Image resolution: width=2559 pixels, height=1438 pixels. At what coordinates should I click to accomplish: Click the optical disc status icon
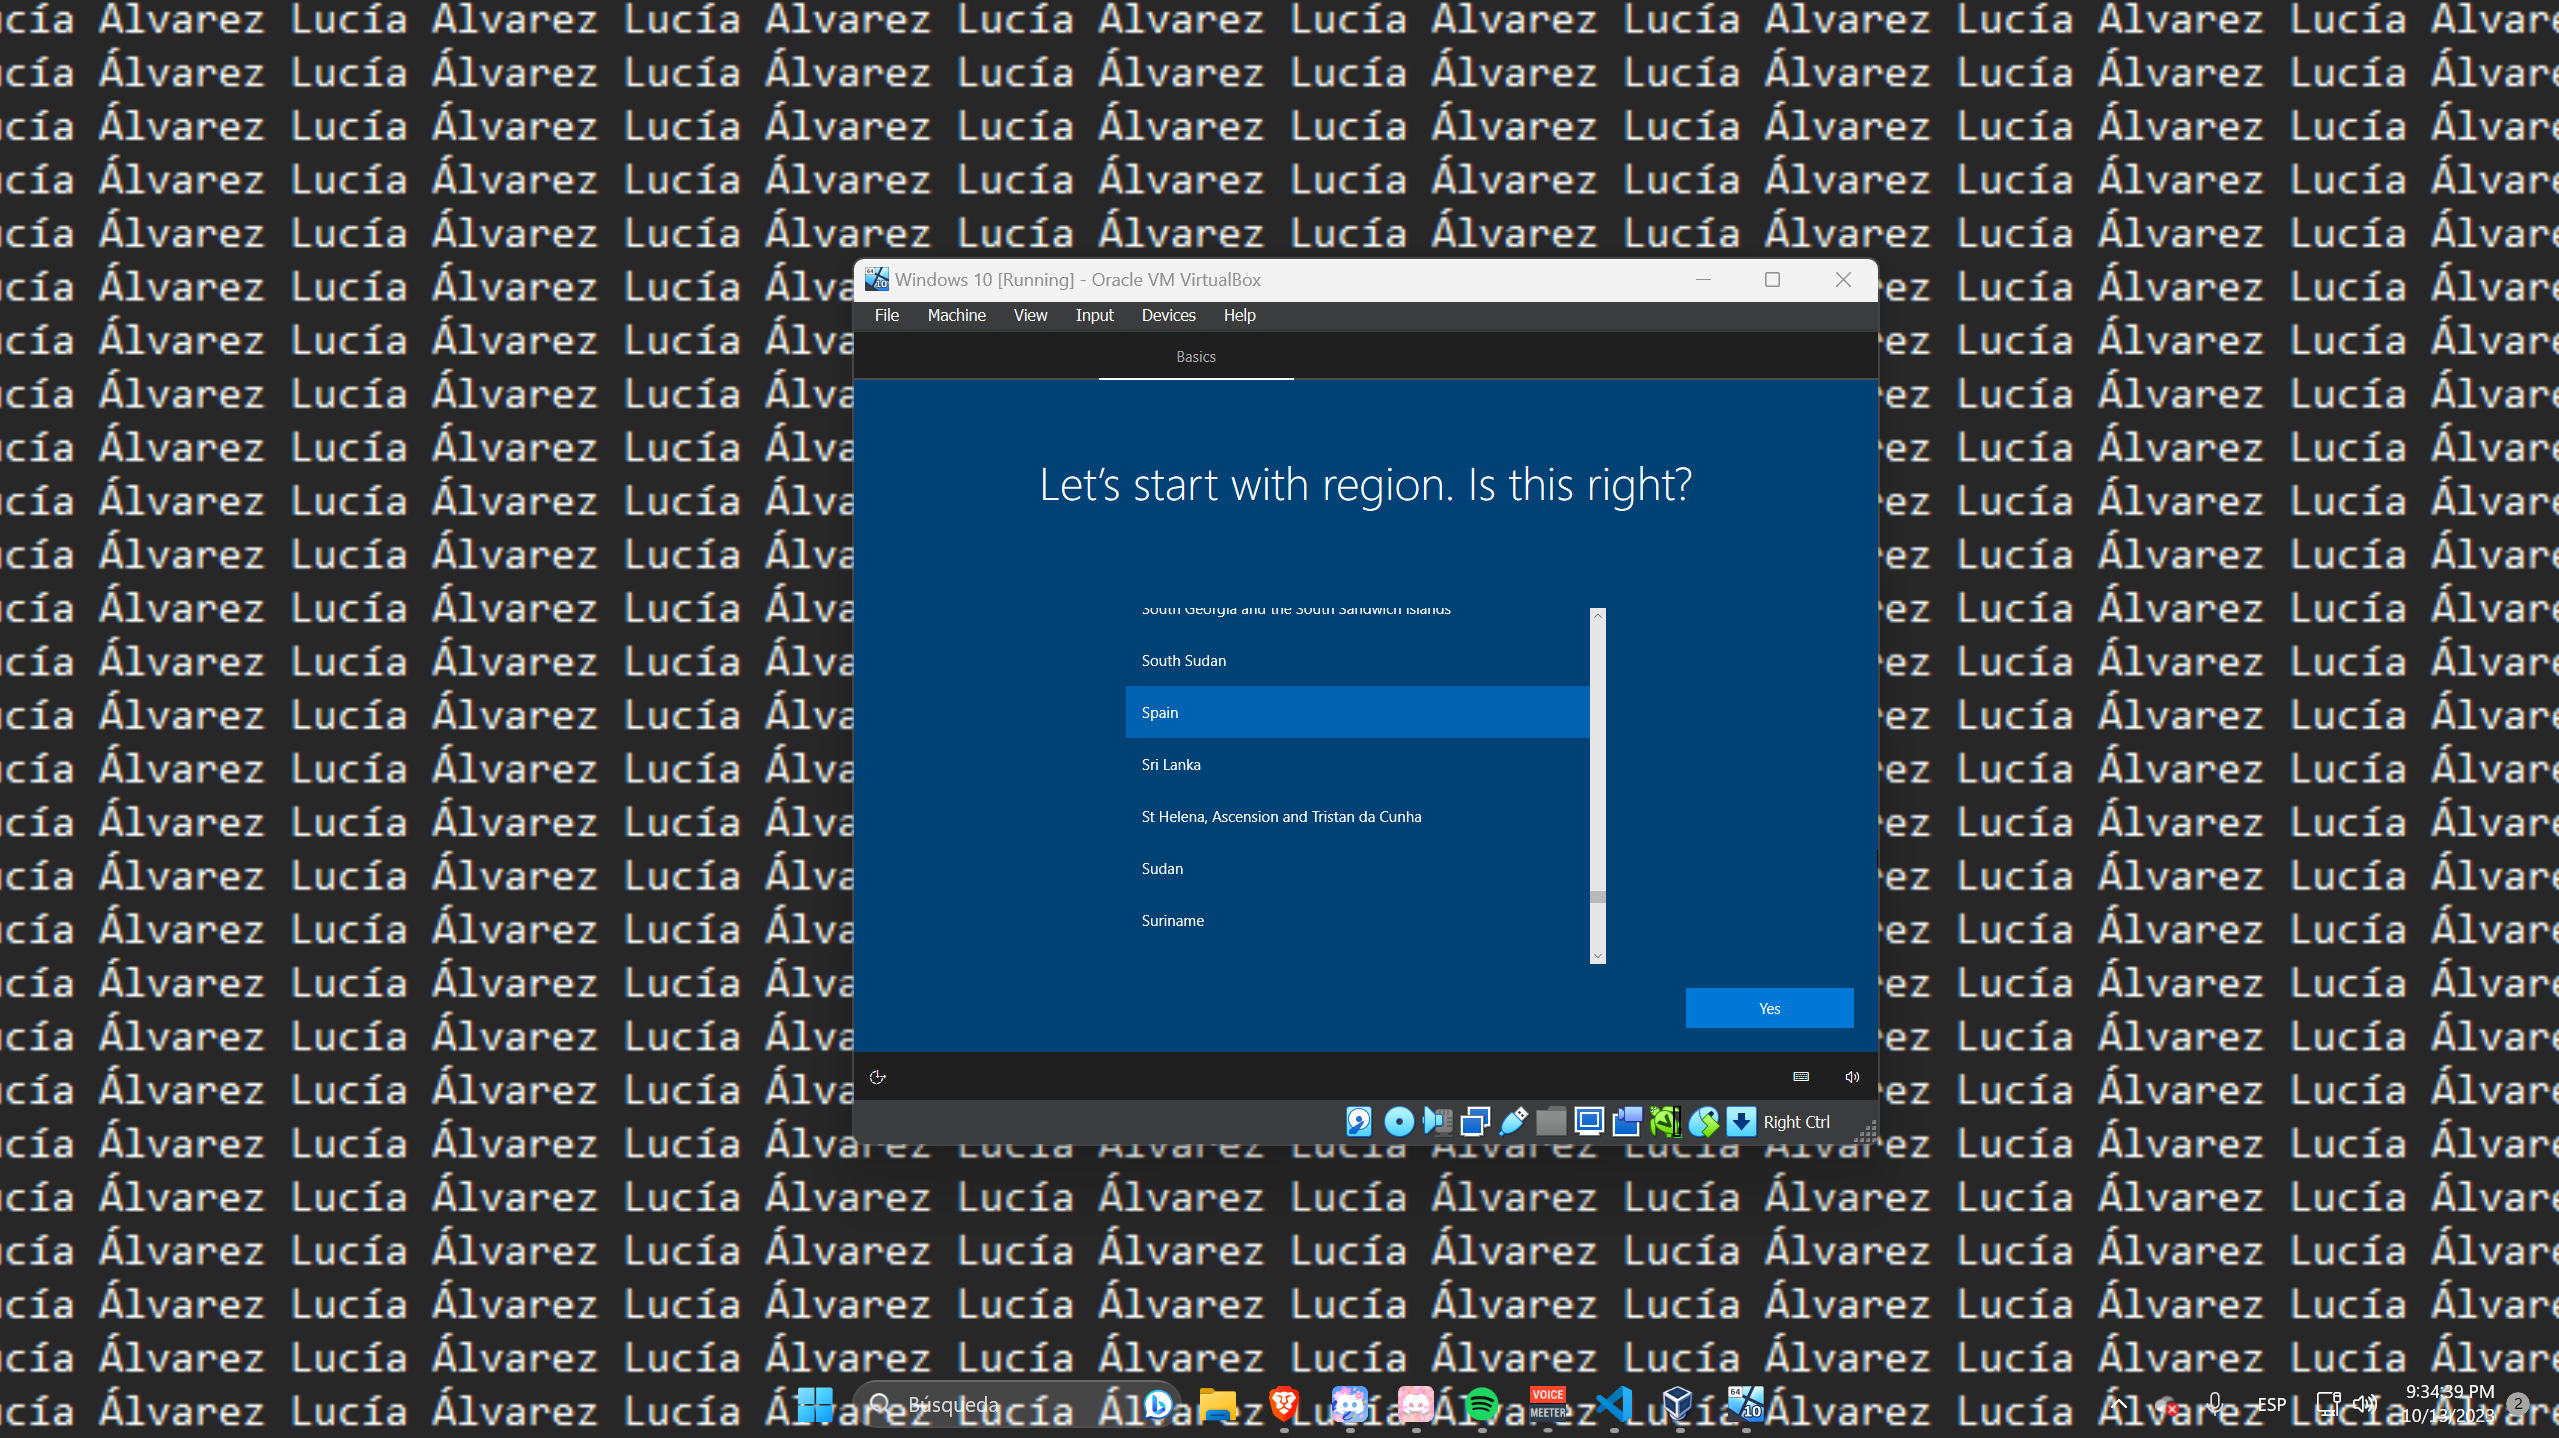tap(1398, 1122)
